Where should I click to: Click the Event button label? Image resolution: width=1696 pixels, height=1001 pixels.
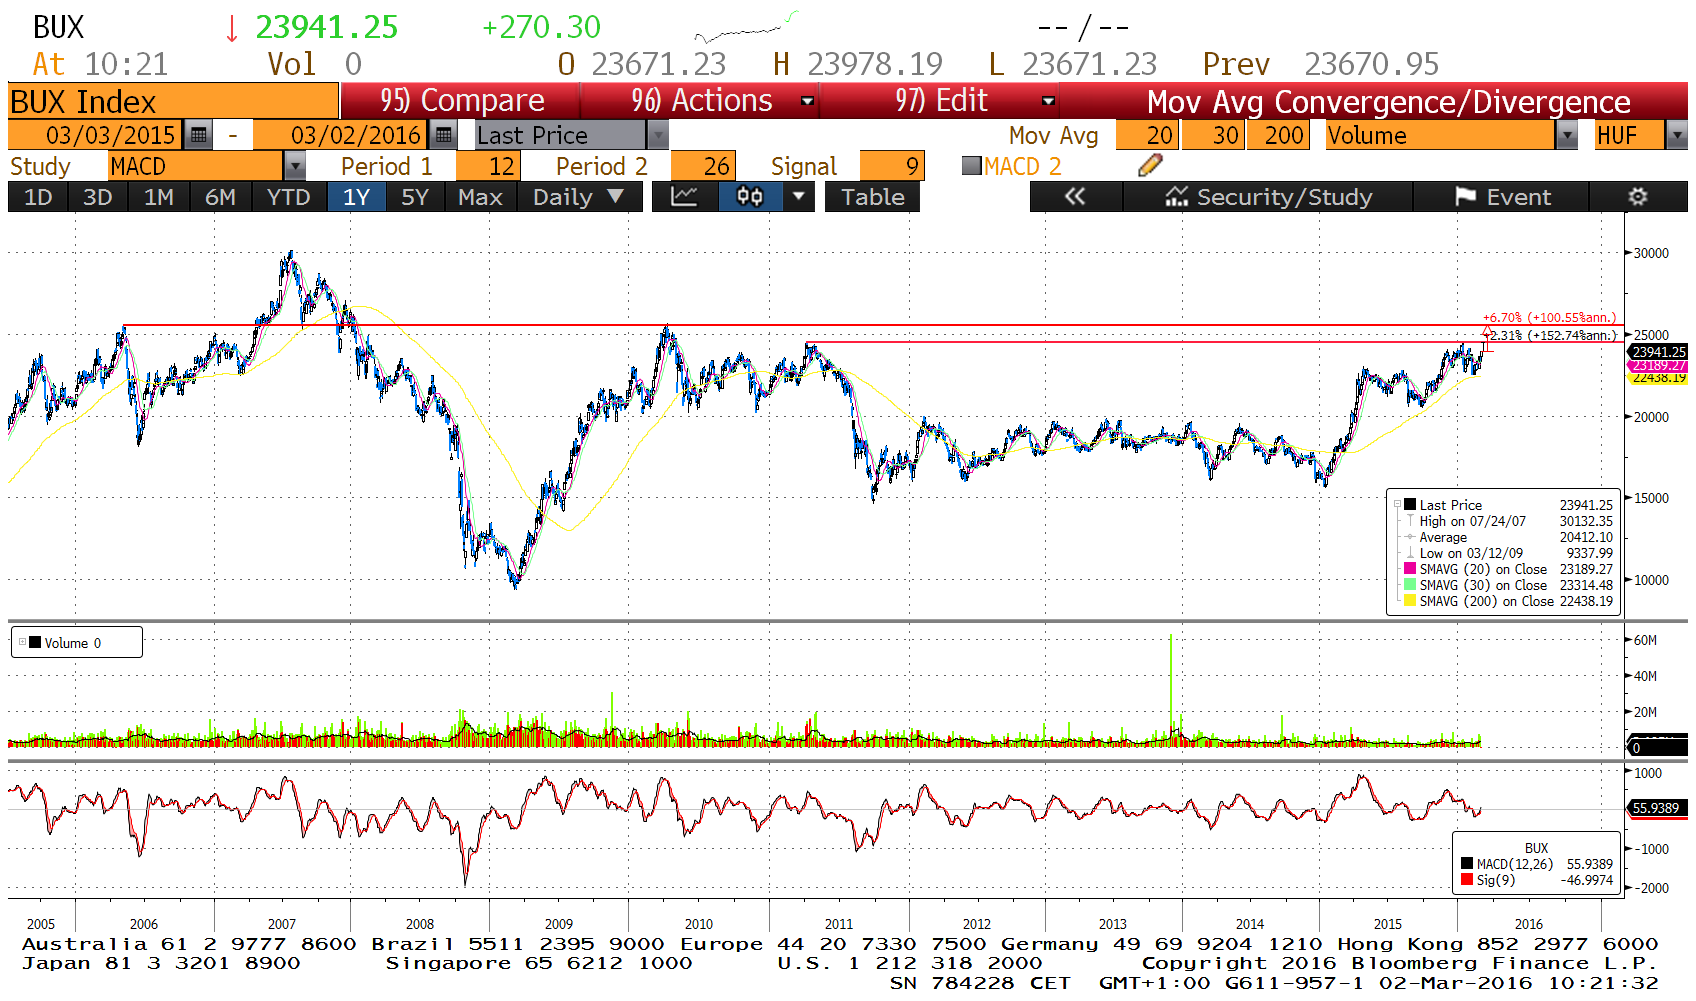point(1518,197)
